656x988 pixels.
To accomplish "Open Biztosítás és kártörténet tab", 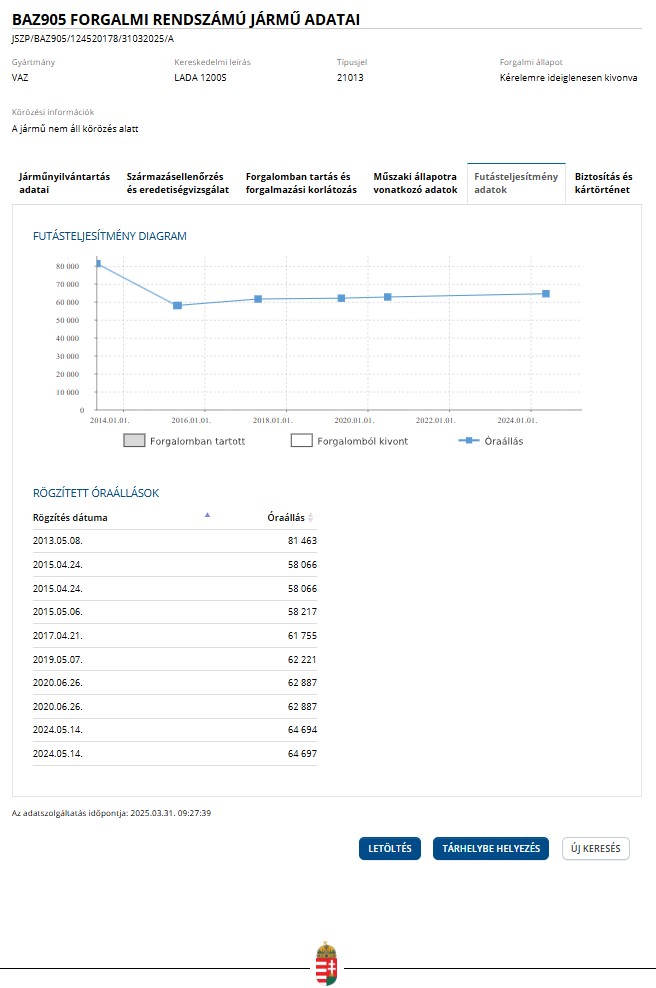I will tap(603, 183).
